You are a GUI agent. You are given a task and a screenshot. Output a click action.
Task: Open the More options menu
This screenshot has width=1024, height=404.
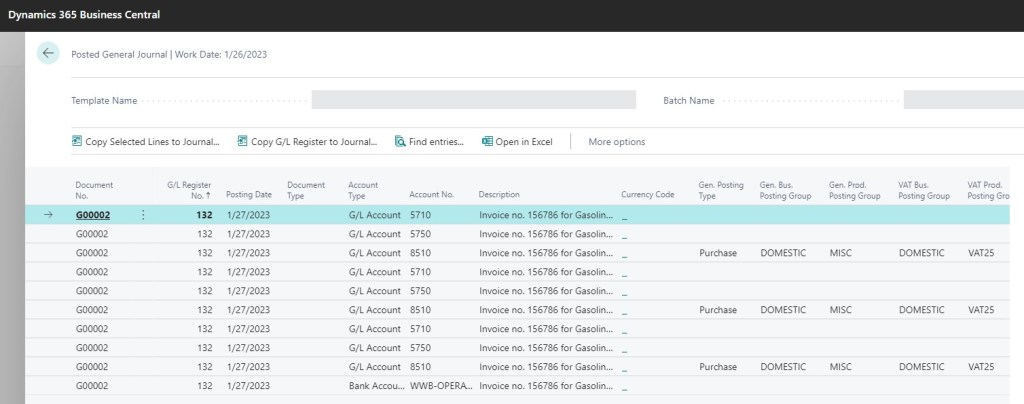tap(616, 142)
